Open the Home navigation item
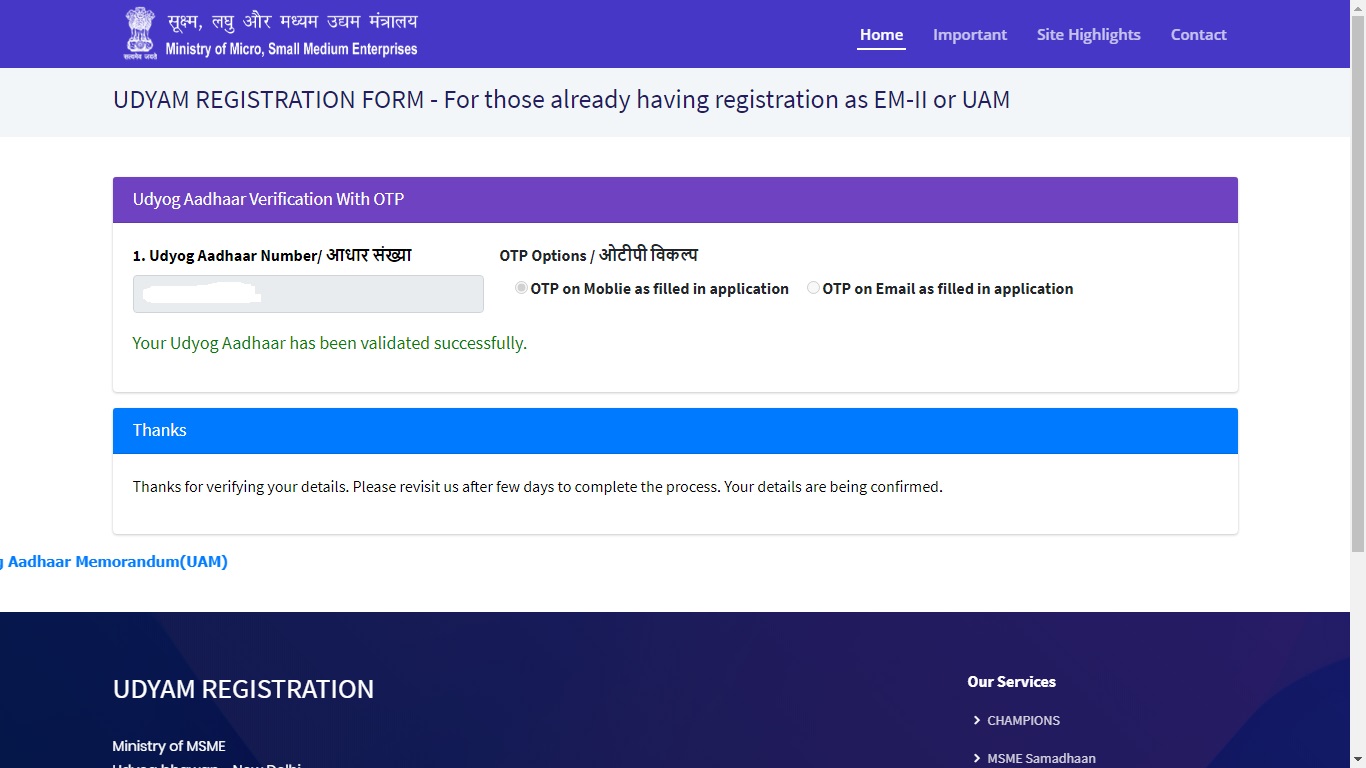1366x768 pixels. coord(881,33)
